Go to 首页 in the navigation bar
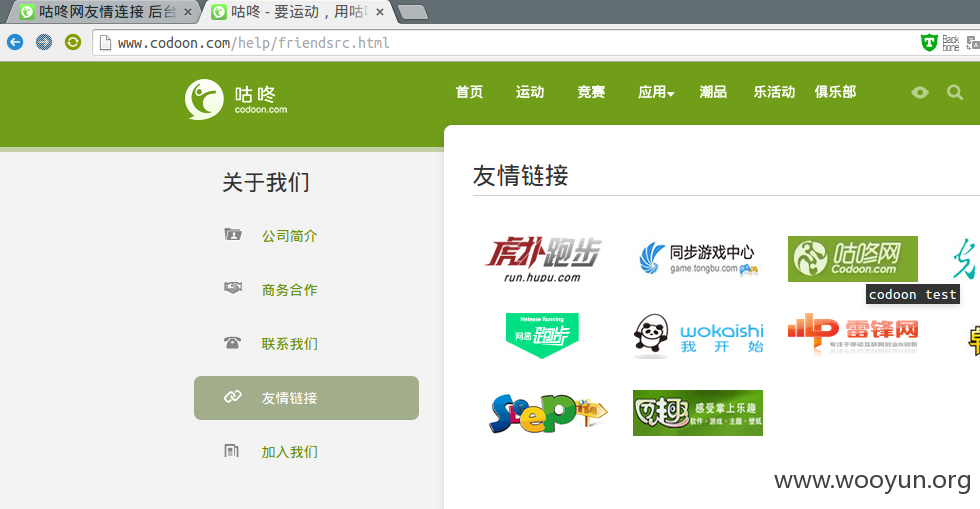The image size is (980, 509). (469, 92)
